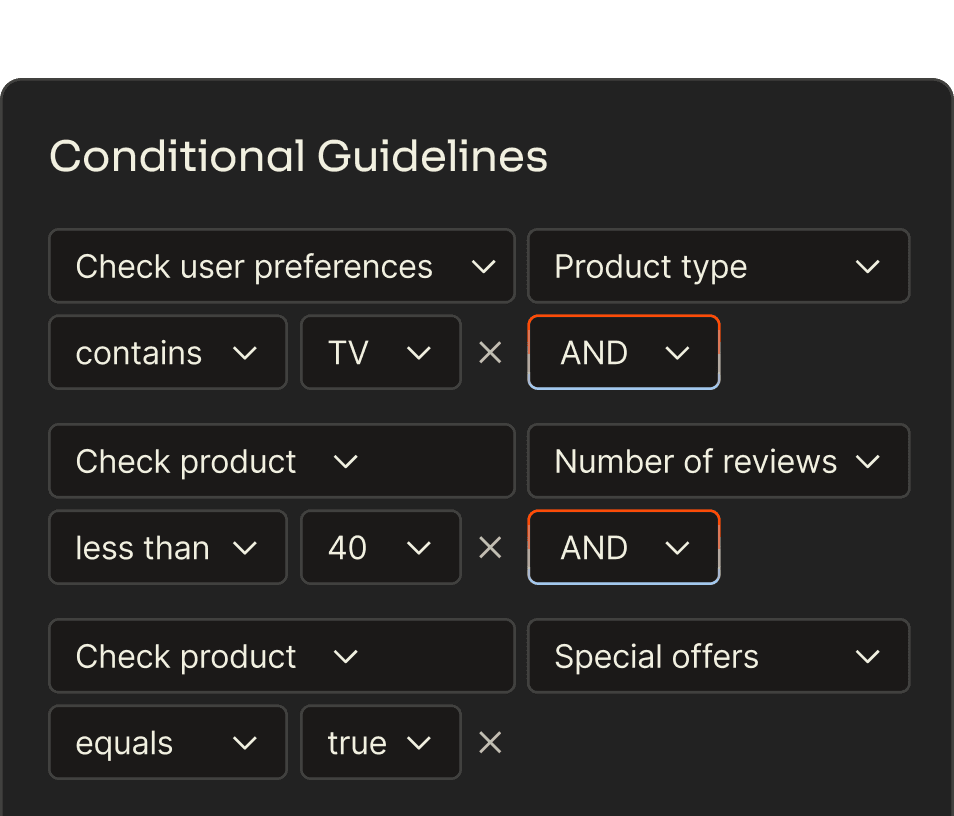The image size is (954, 816).
Task: Click the chevron on the equals selector
Action: tap(246, 742)
